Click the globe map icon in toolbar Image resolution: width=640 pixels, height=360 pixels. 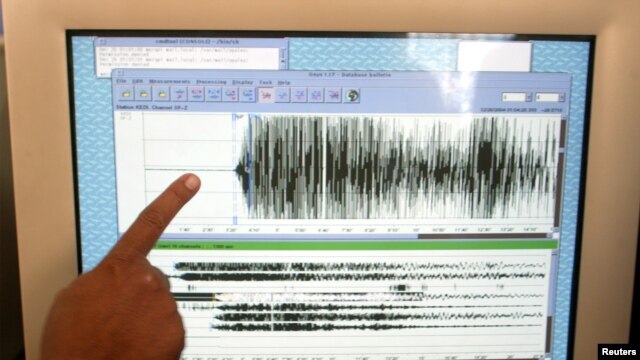(x=352, y=96)
